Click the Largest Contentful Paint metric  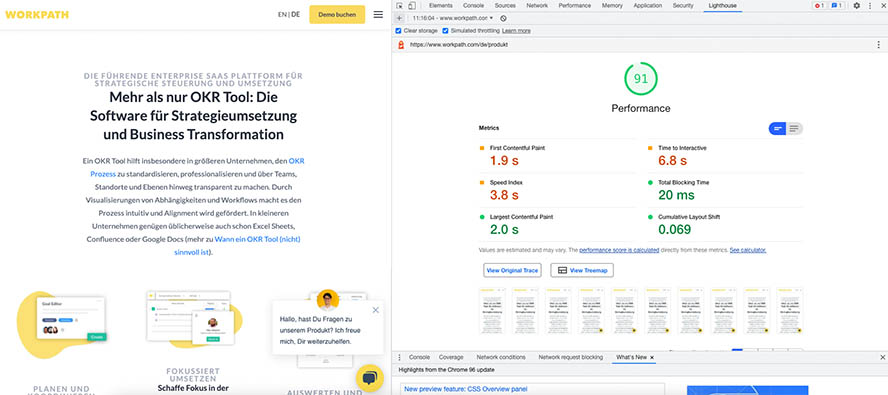pos(557,225)
